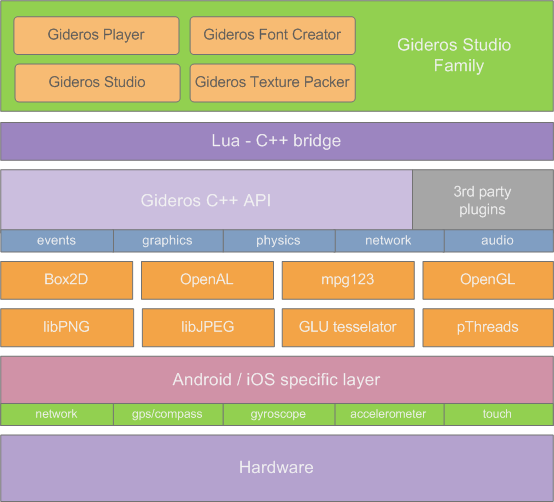554x502 pixels.
Task: Select the gyroscope cell
Action: click(x=279, y=414)
